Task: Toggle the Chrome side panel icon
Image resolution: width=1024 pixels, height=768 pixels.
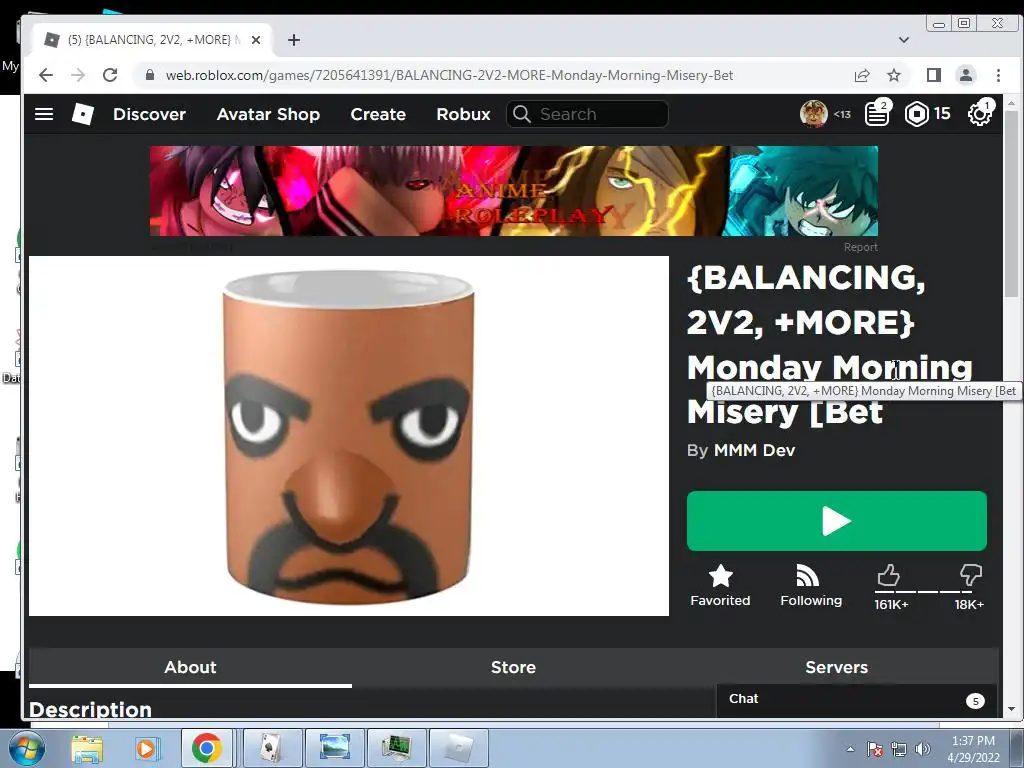Action: point(934,75)
